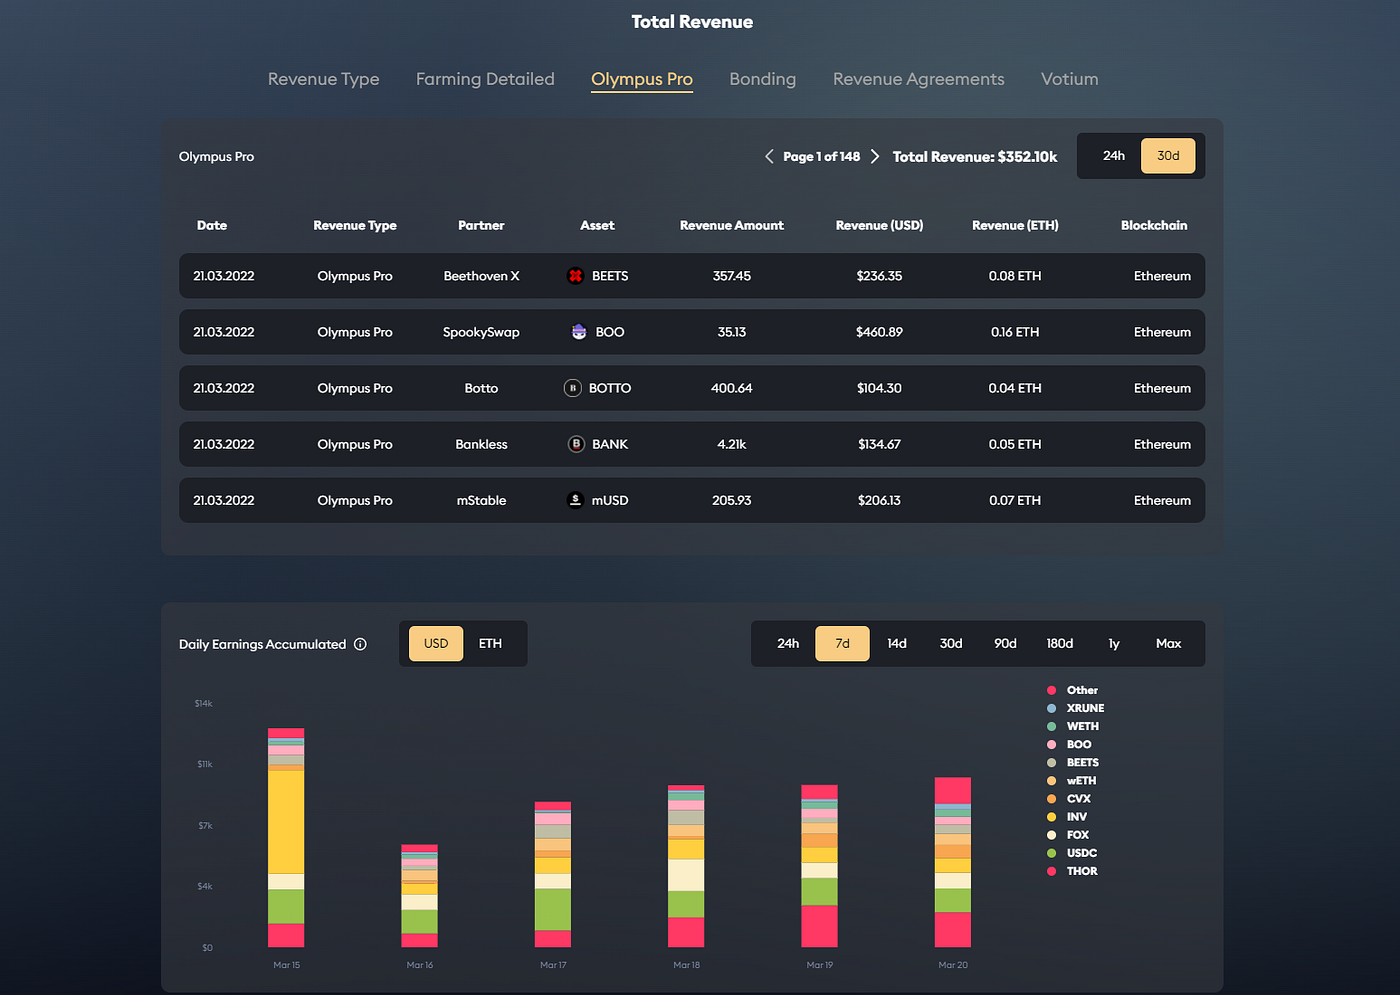Click the Mar 15 stacked bar
The width and height of the screenshot is (1400, 995).
(x=286, y=837)
